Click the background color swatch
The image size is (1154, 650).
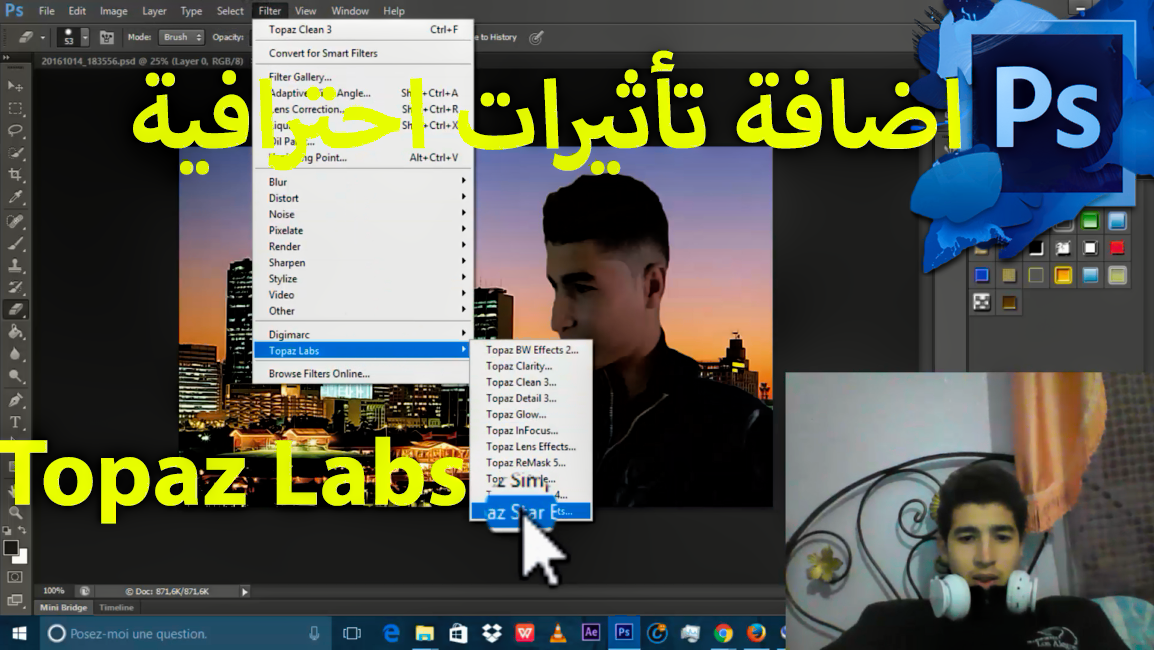pos(21,557)
